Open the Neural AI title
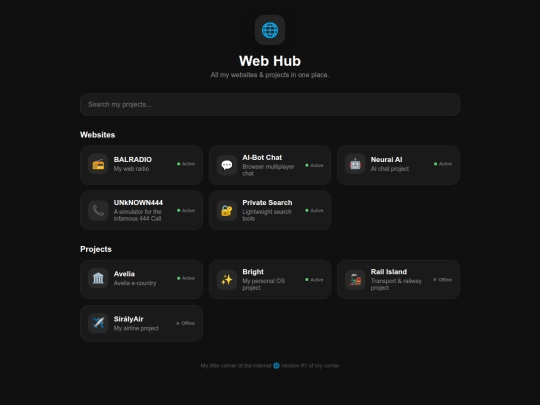 click(386, 159)
